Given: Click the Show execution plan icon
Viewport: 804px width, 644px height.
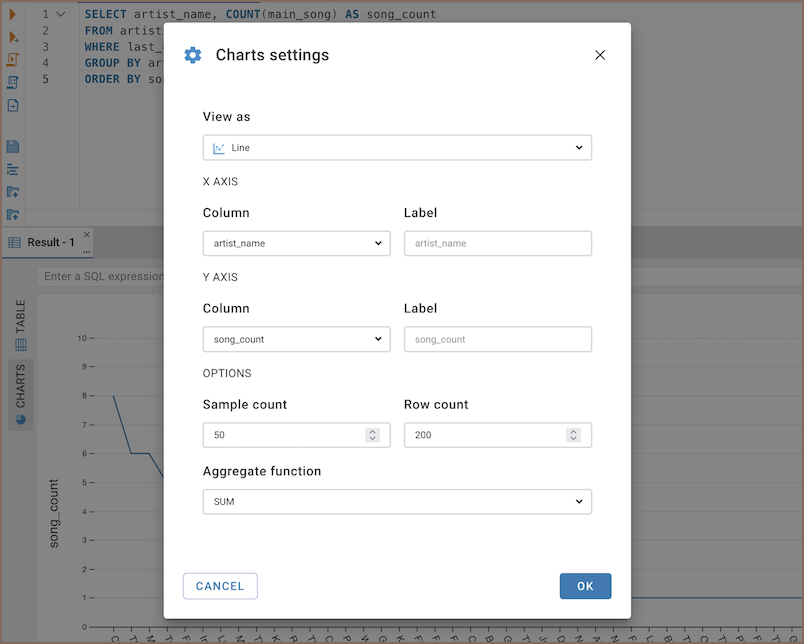Looking at the screenshot, I should 13,82.
